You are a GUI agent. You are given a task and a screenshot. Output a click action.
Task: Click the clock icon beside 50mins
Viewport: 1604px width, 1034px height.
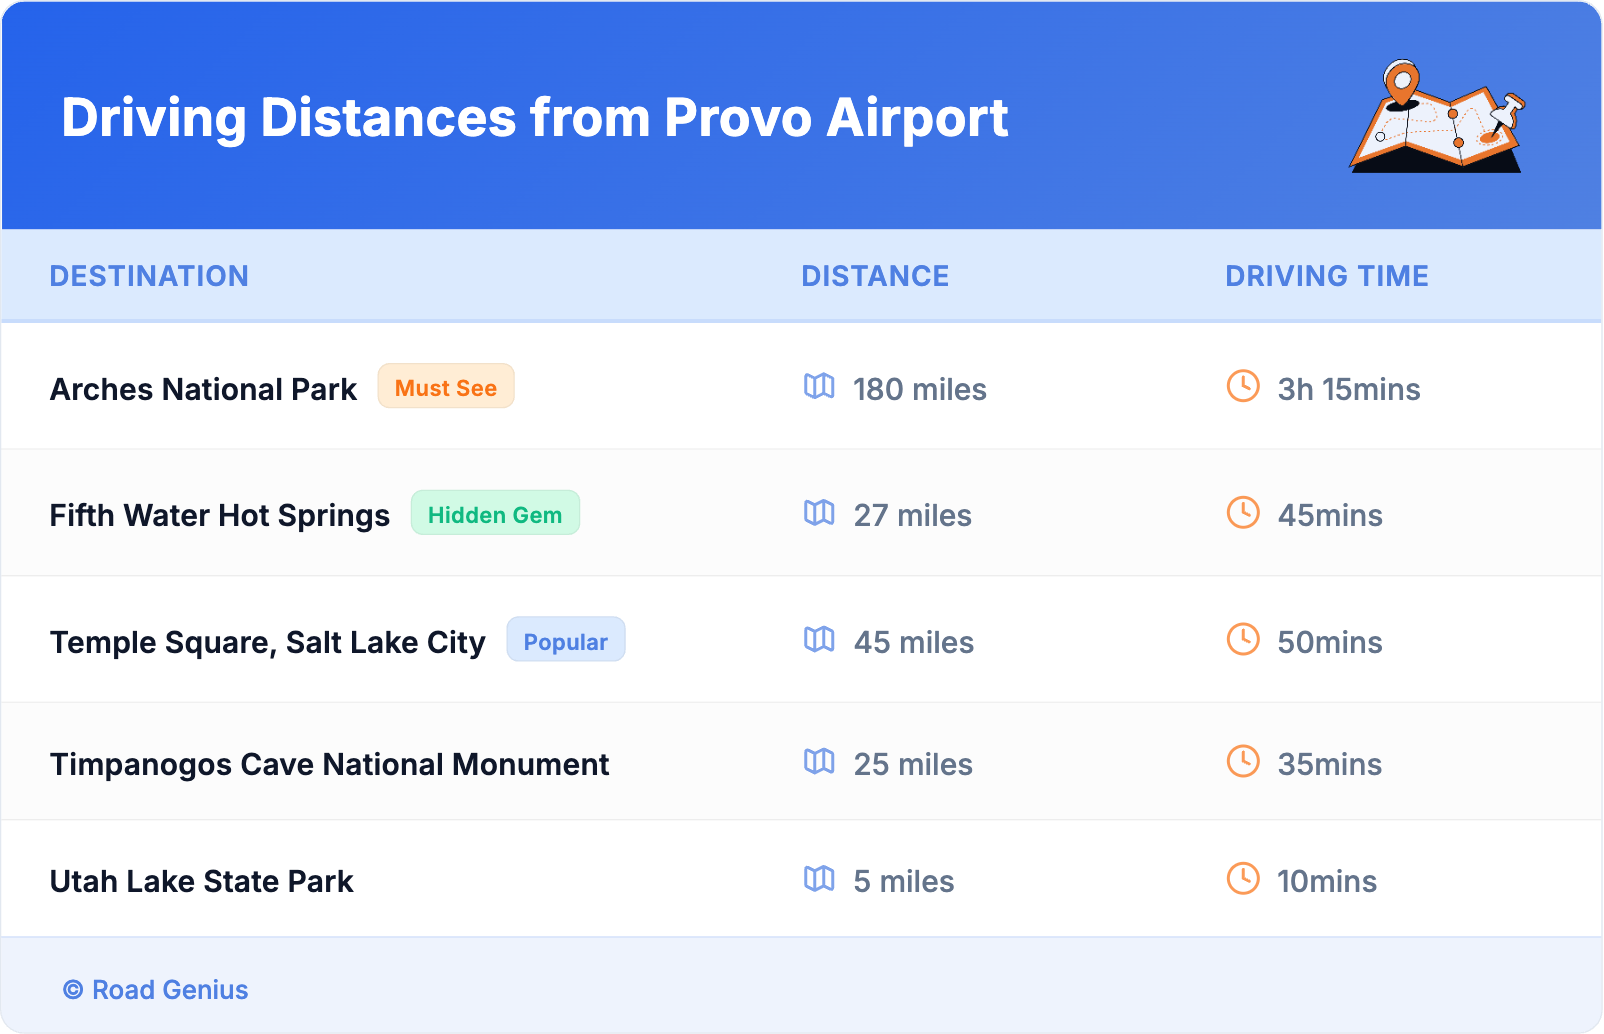coord(1243,640)
